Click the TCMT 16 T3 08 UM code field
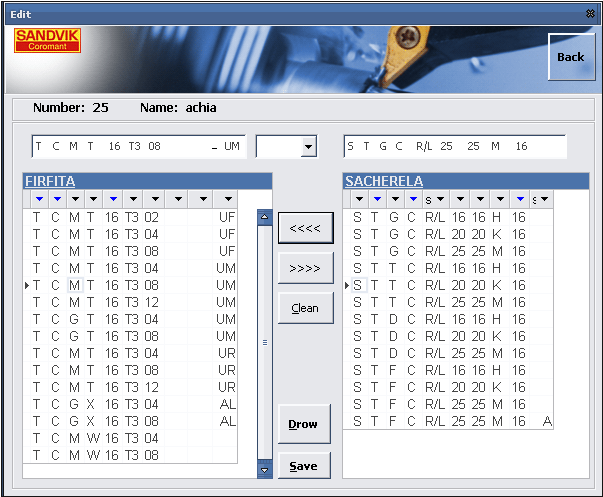 [138, 147]
